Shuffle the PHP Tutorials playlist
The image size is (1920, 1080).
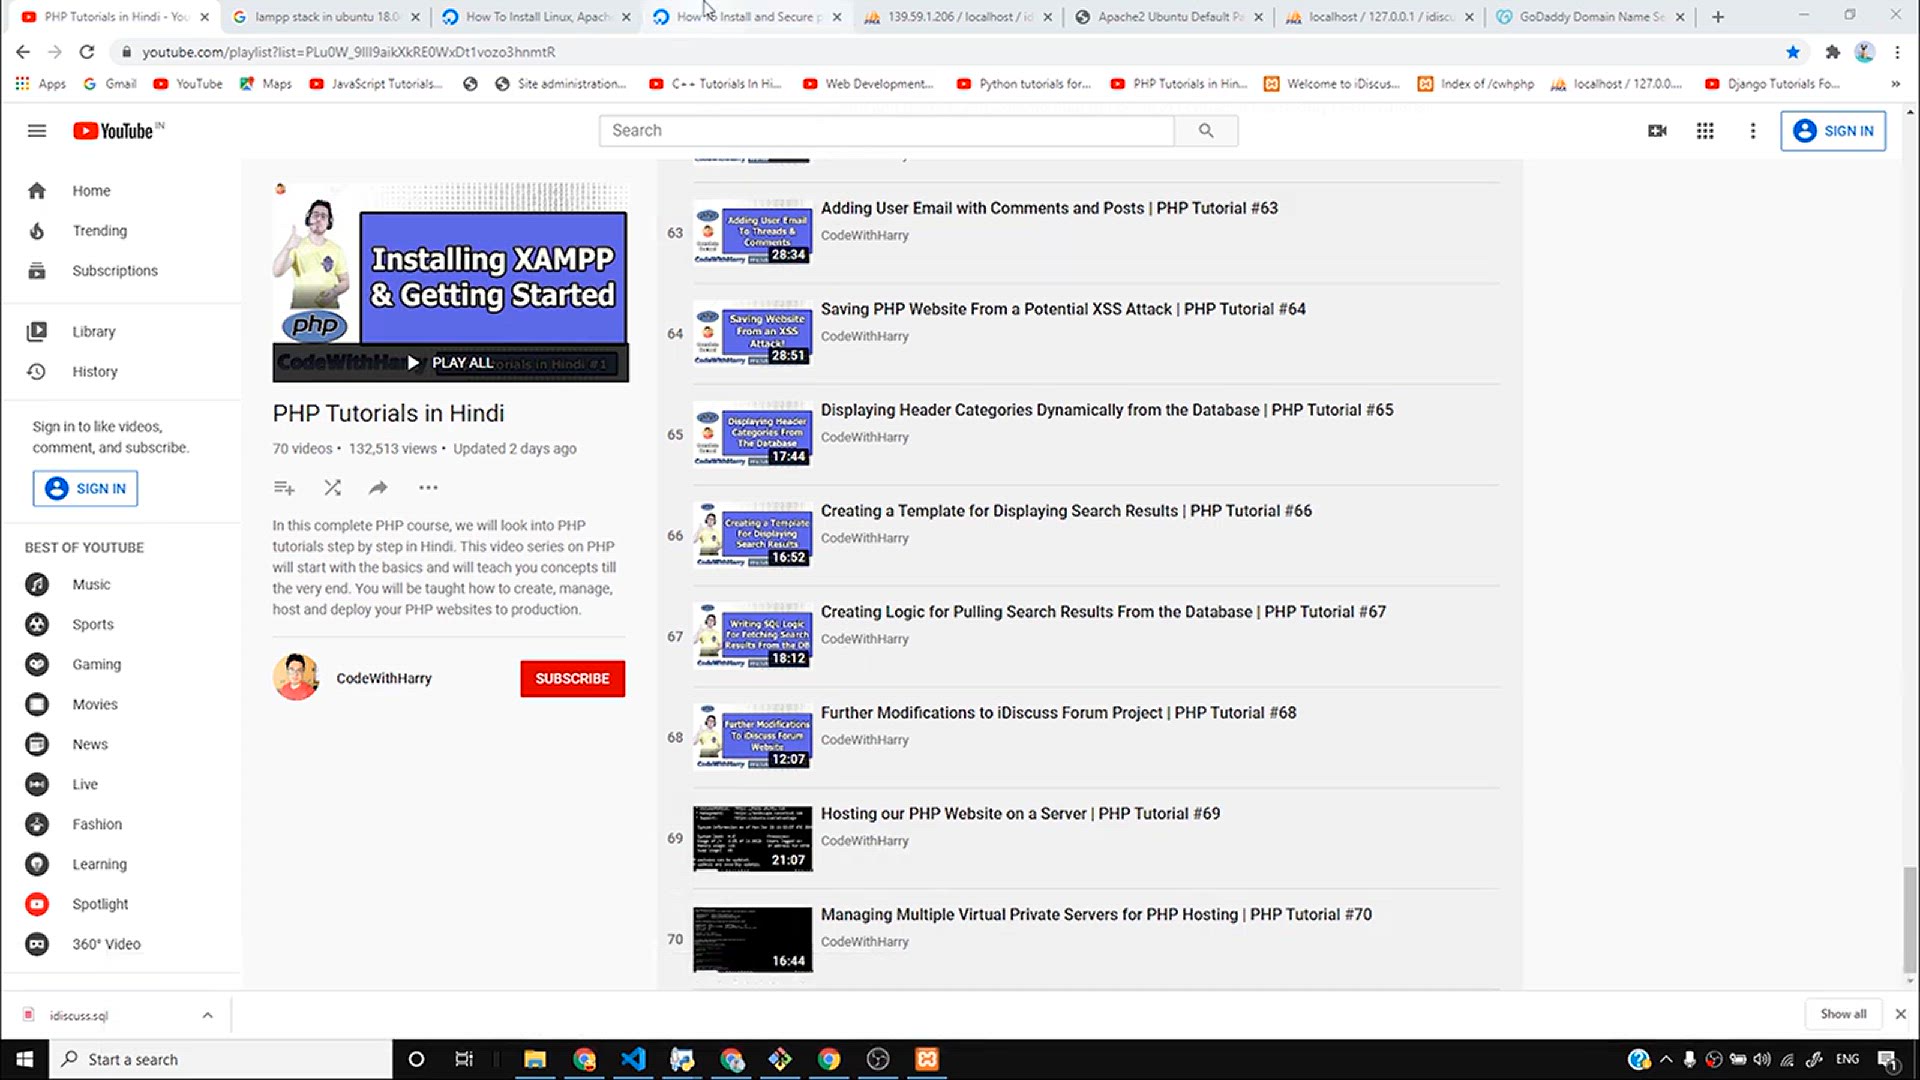tap(332, 488)
